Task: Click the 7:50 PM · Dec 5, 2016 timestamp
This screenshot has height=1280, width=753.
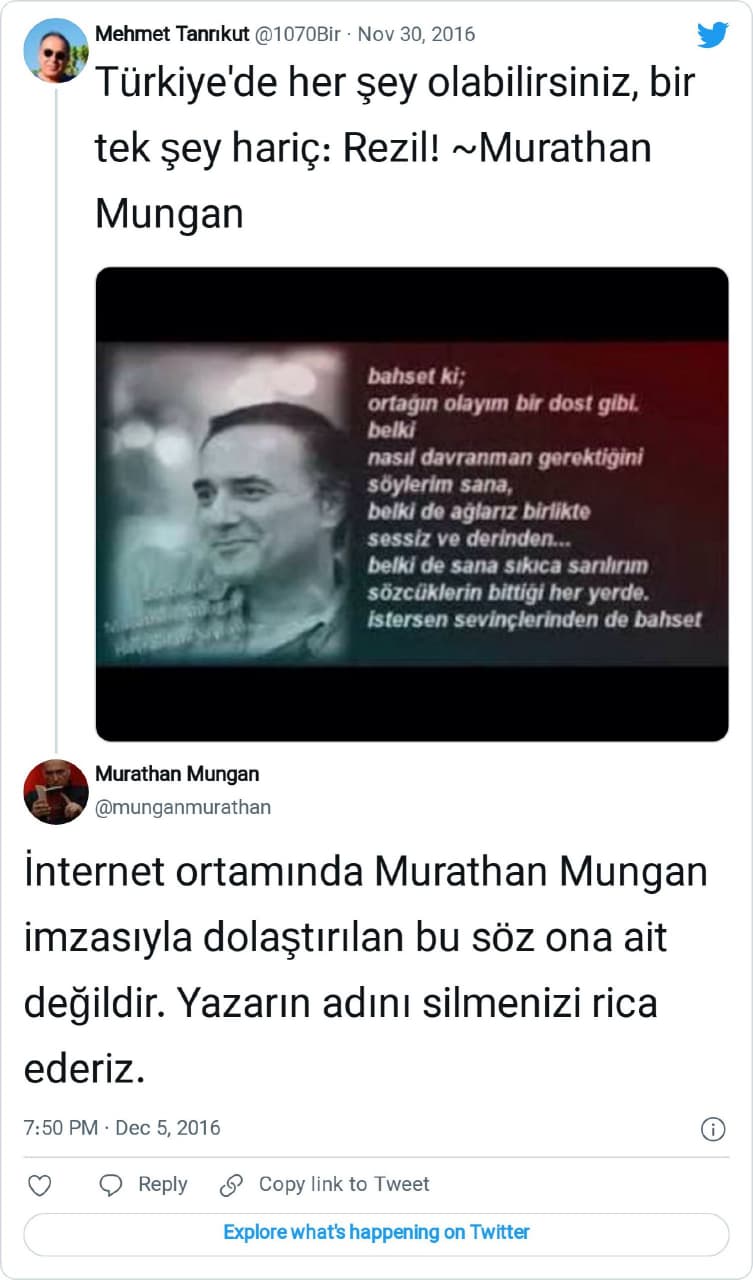Action: click(x=122, y=1128)
